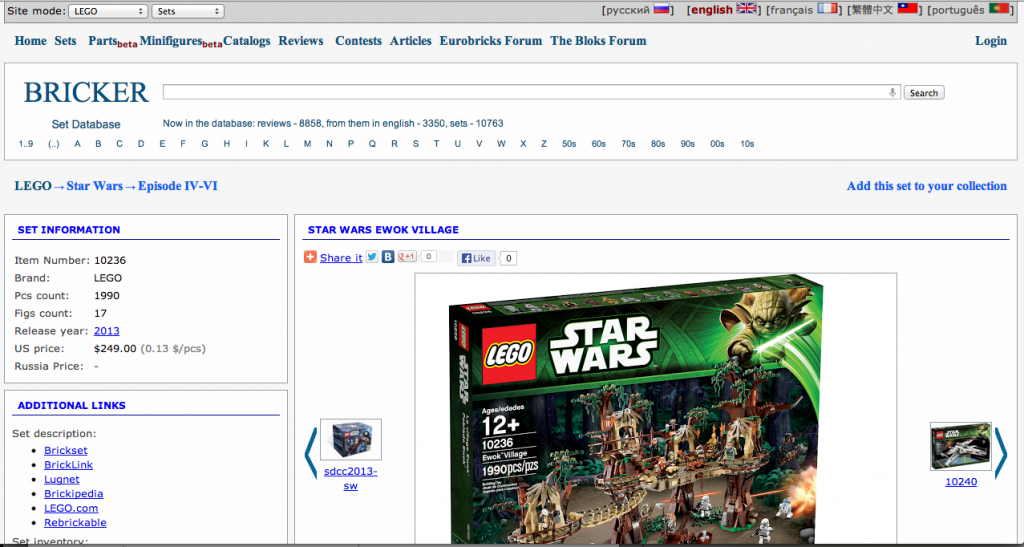Switch language to français

792,10
